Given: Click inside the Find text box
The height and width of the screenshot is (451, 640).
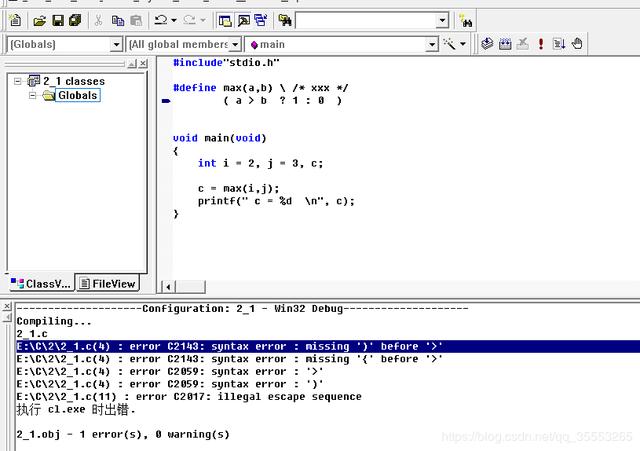Looking at the screenshot, I should [x=365, y=20].
